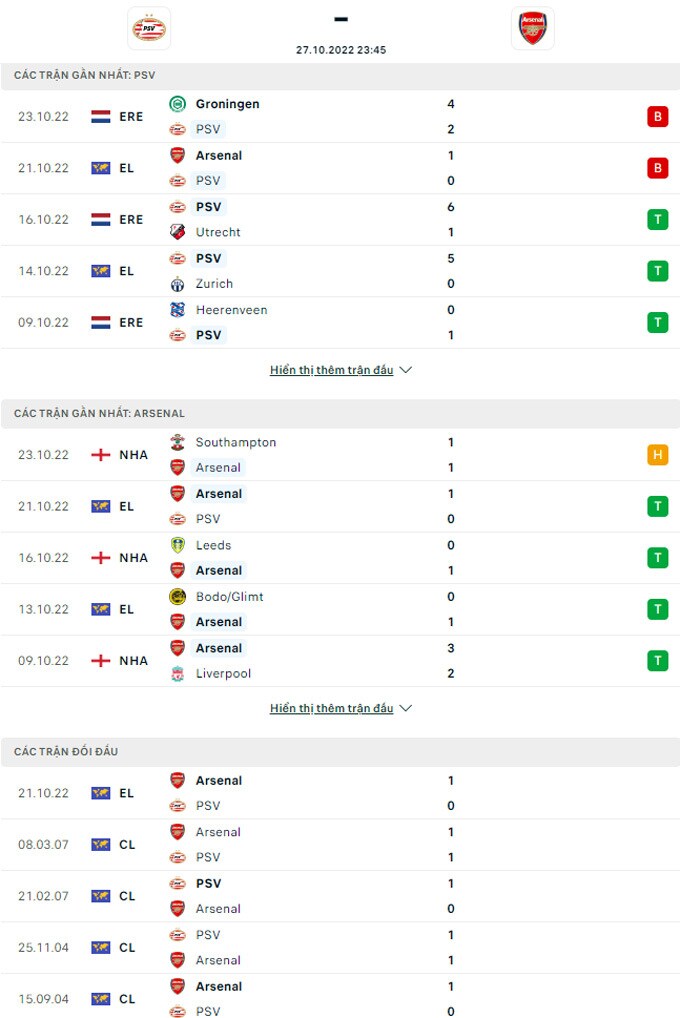Click the 27.10.2022 23:45 match time
The height and width of the screenshot is (1018, 680).
[x=341, y=49]
